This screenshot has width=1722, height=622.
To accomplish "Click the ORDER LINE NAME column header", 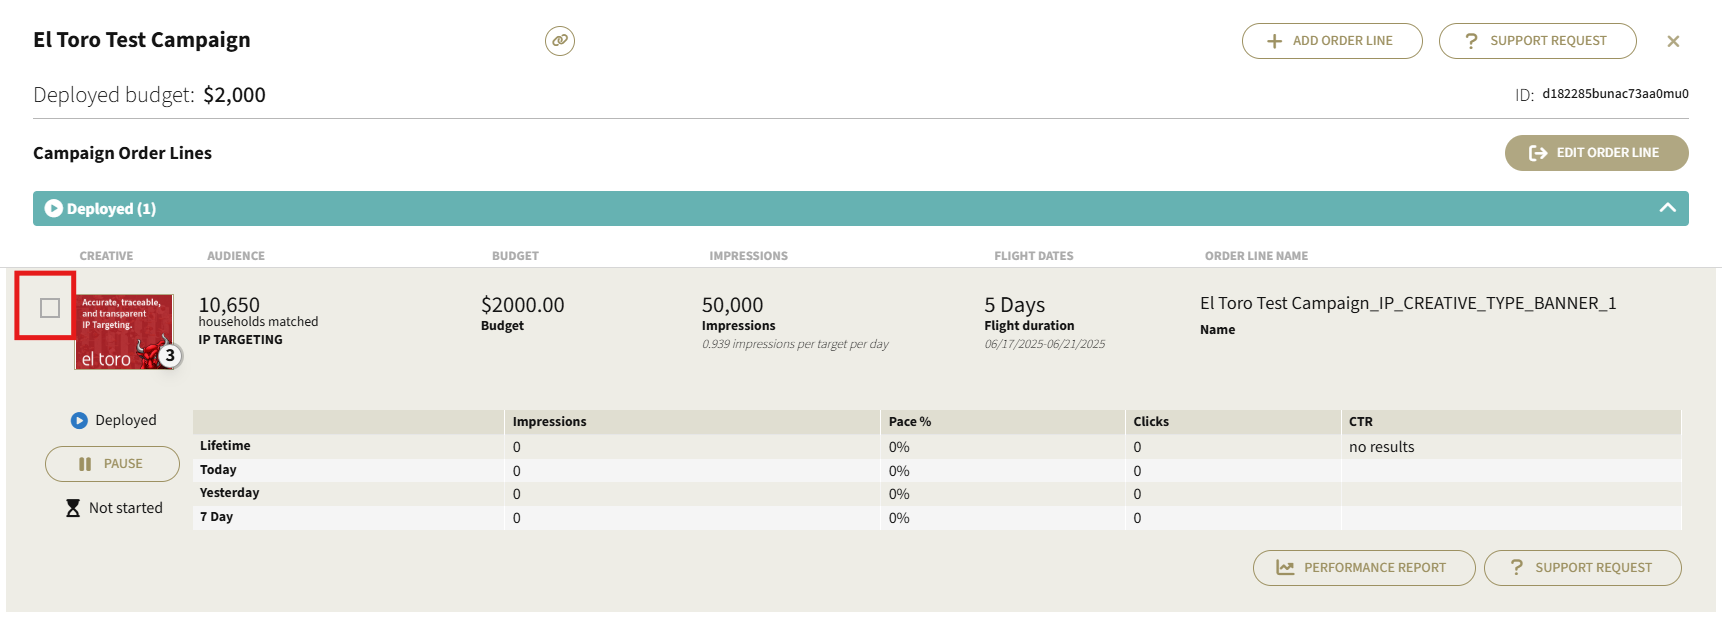I will click(x=1256, y=256).
